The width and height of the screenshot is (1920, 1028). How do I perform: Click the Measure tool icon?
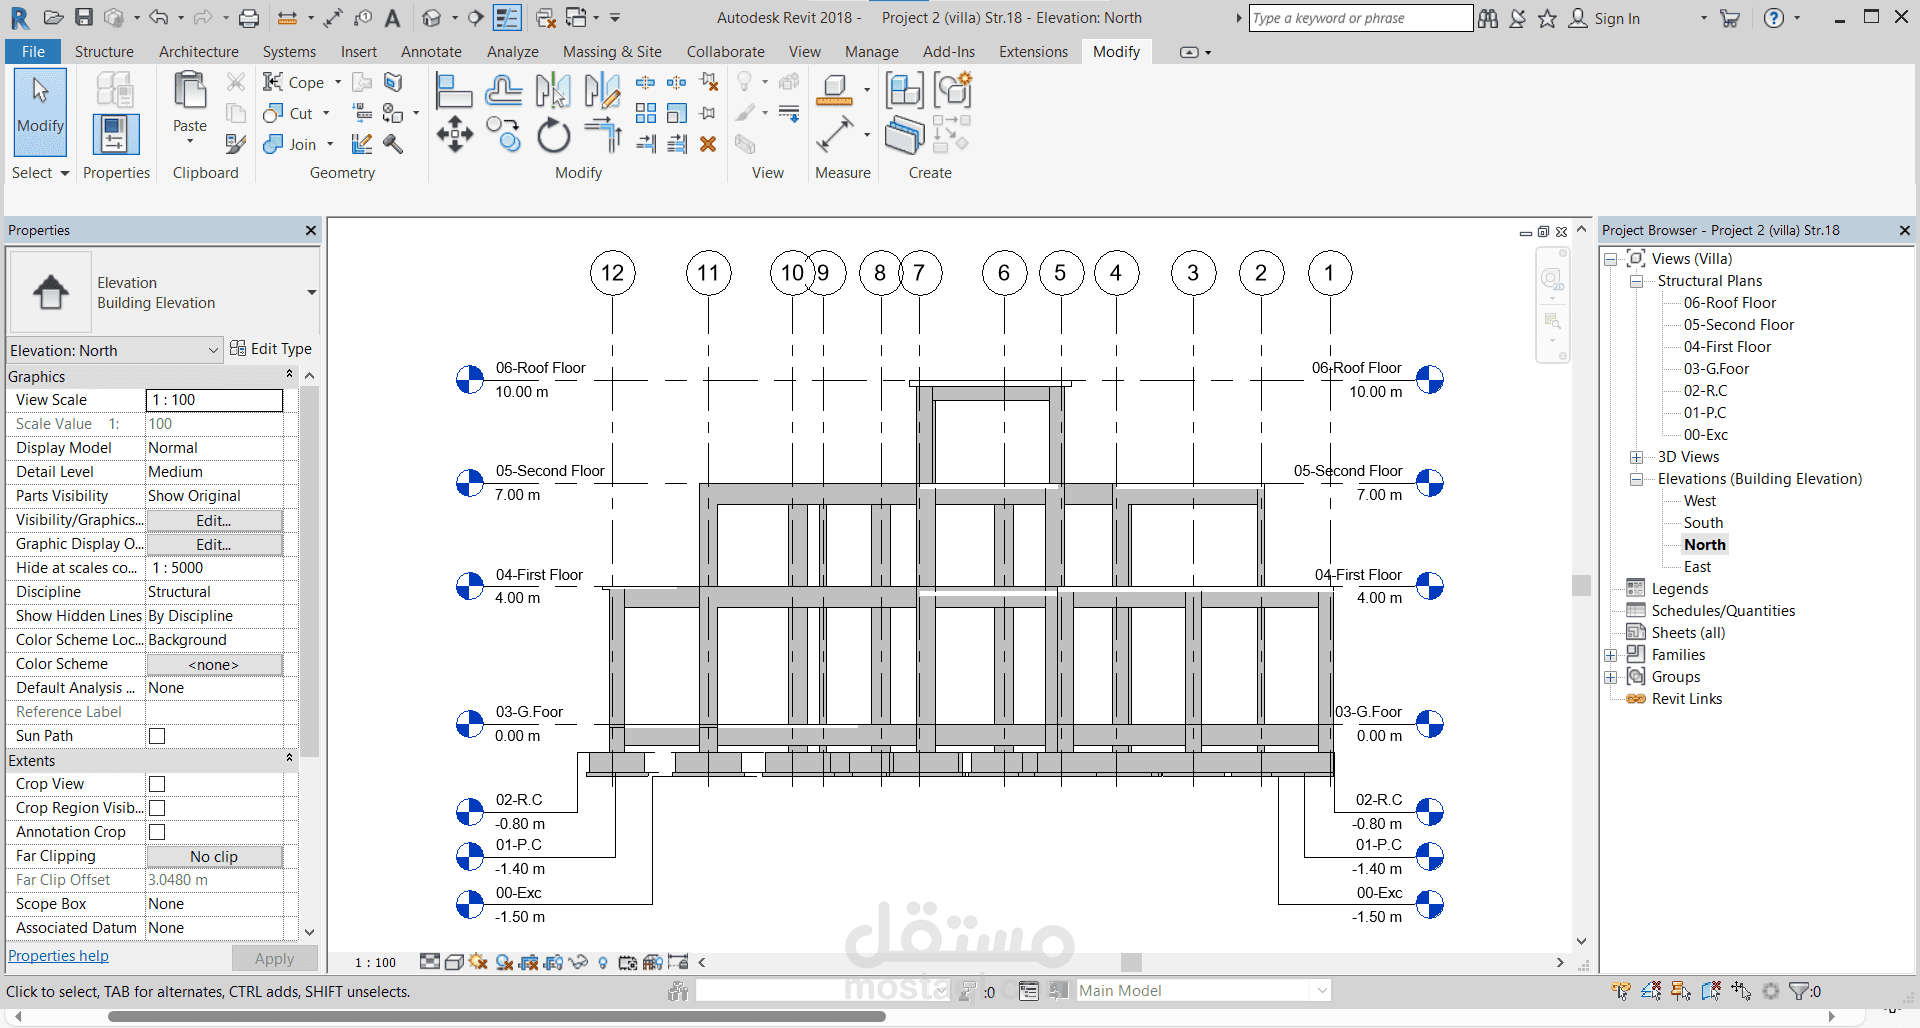point(834,134)
